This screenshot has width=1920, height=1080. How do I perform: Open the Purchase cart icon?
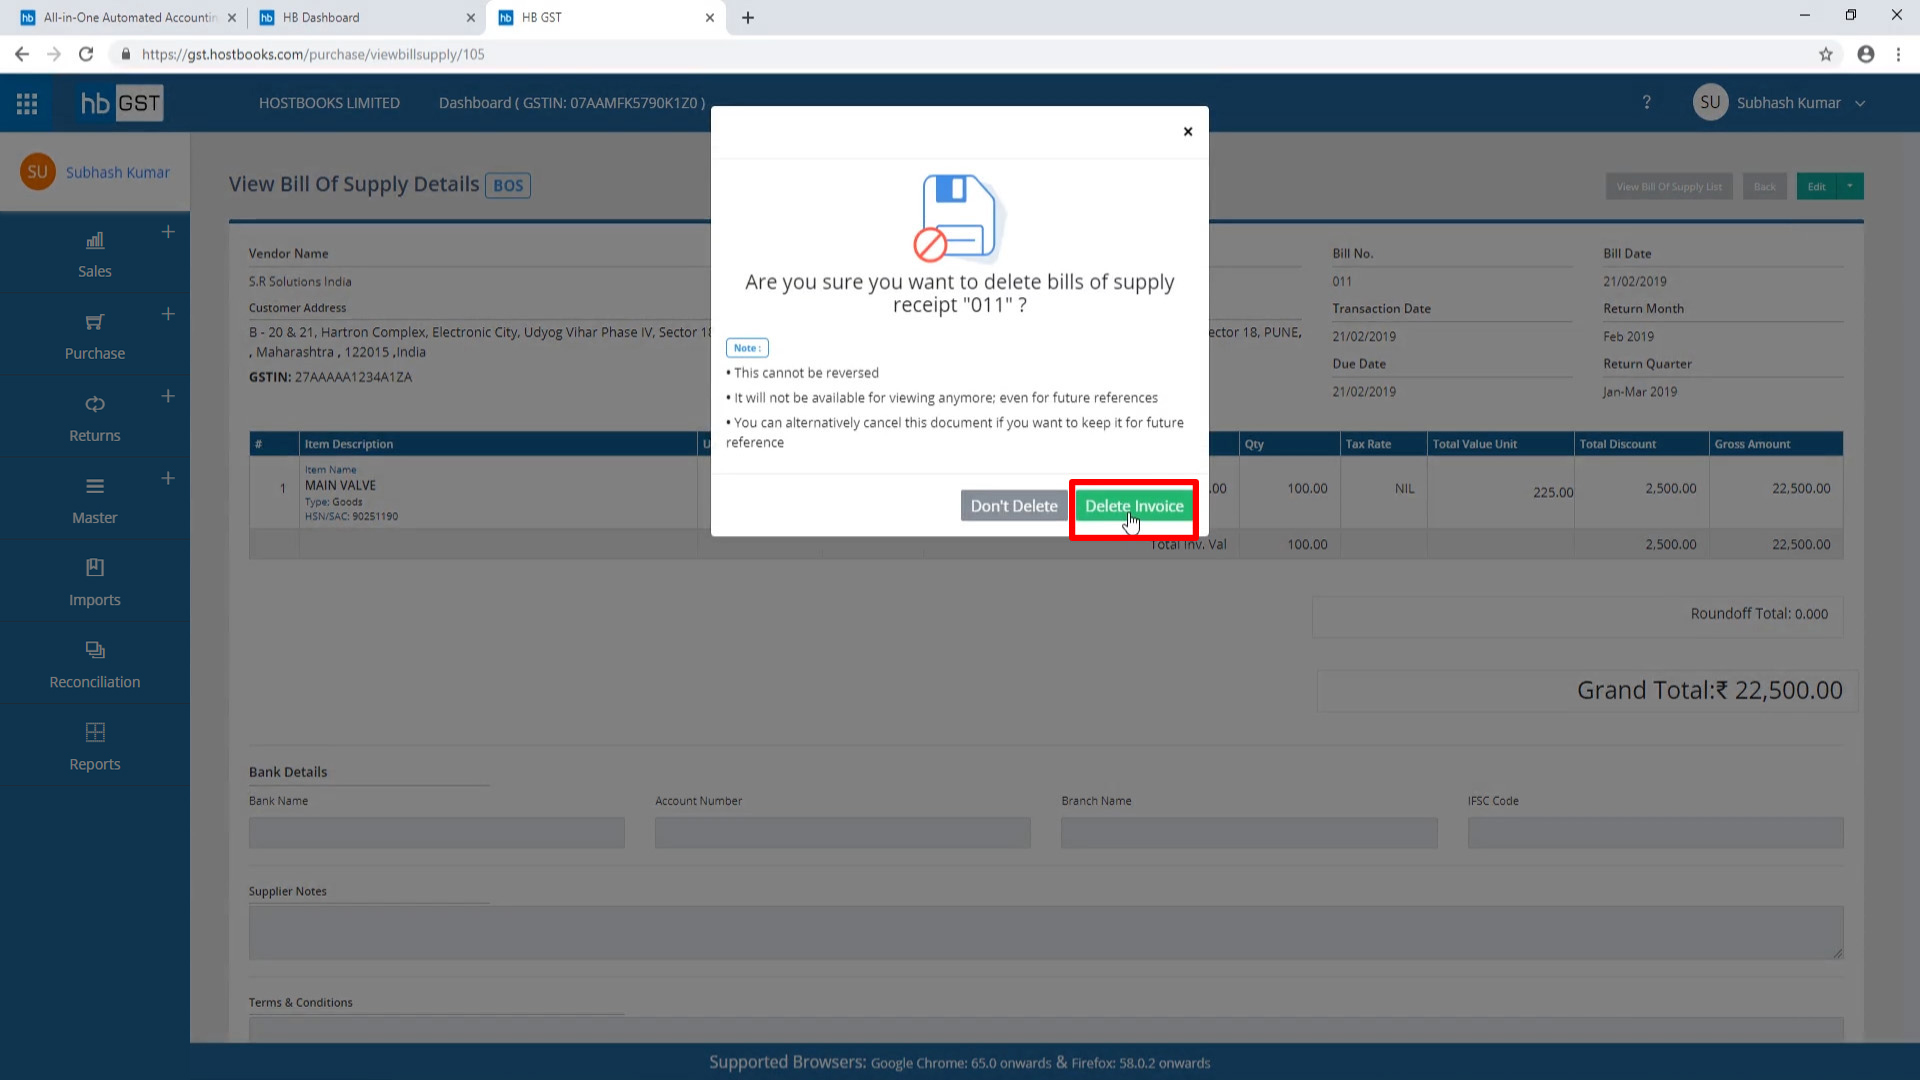tap(95, 322)
